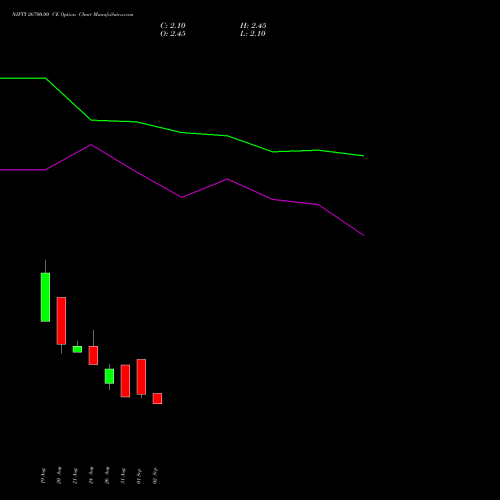The image size is (500, 500).
Task: Select the green candle for 26 Aug
Action: click(x=109, y=376)
